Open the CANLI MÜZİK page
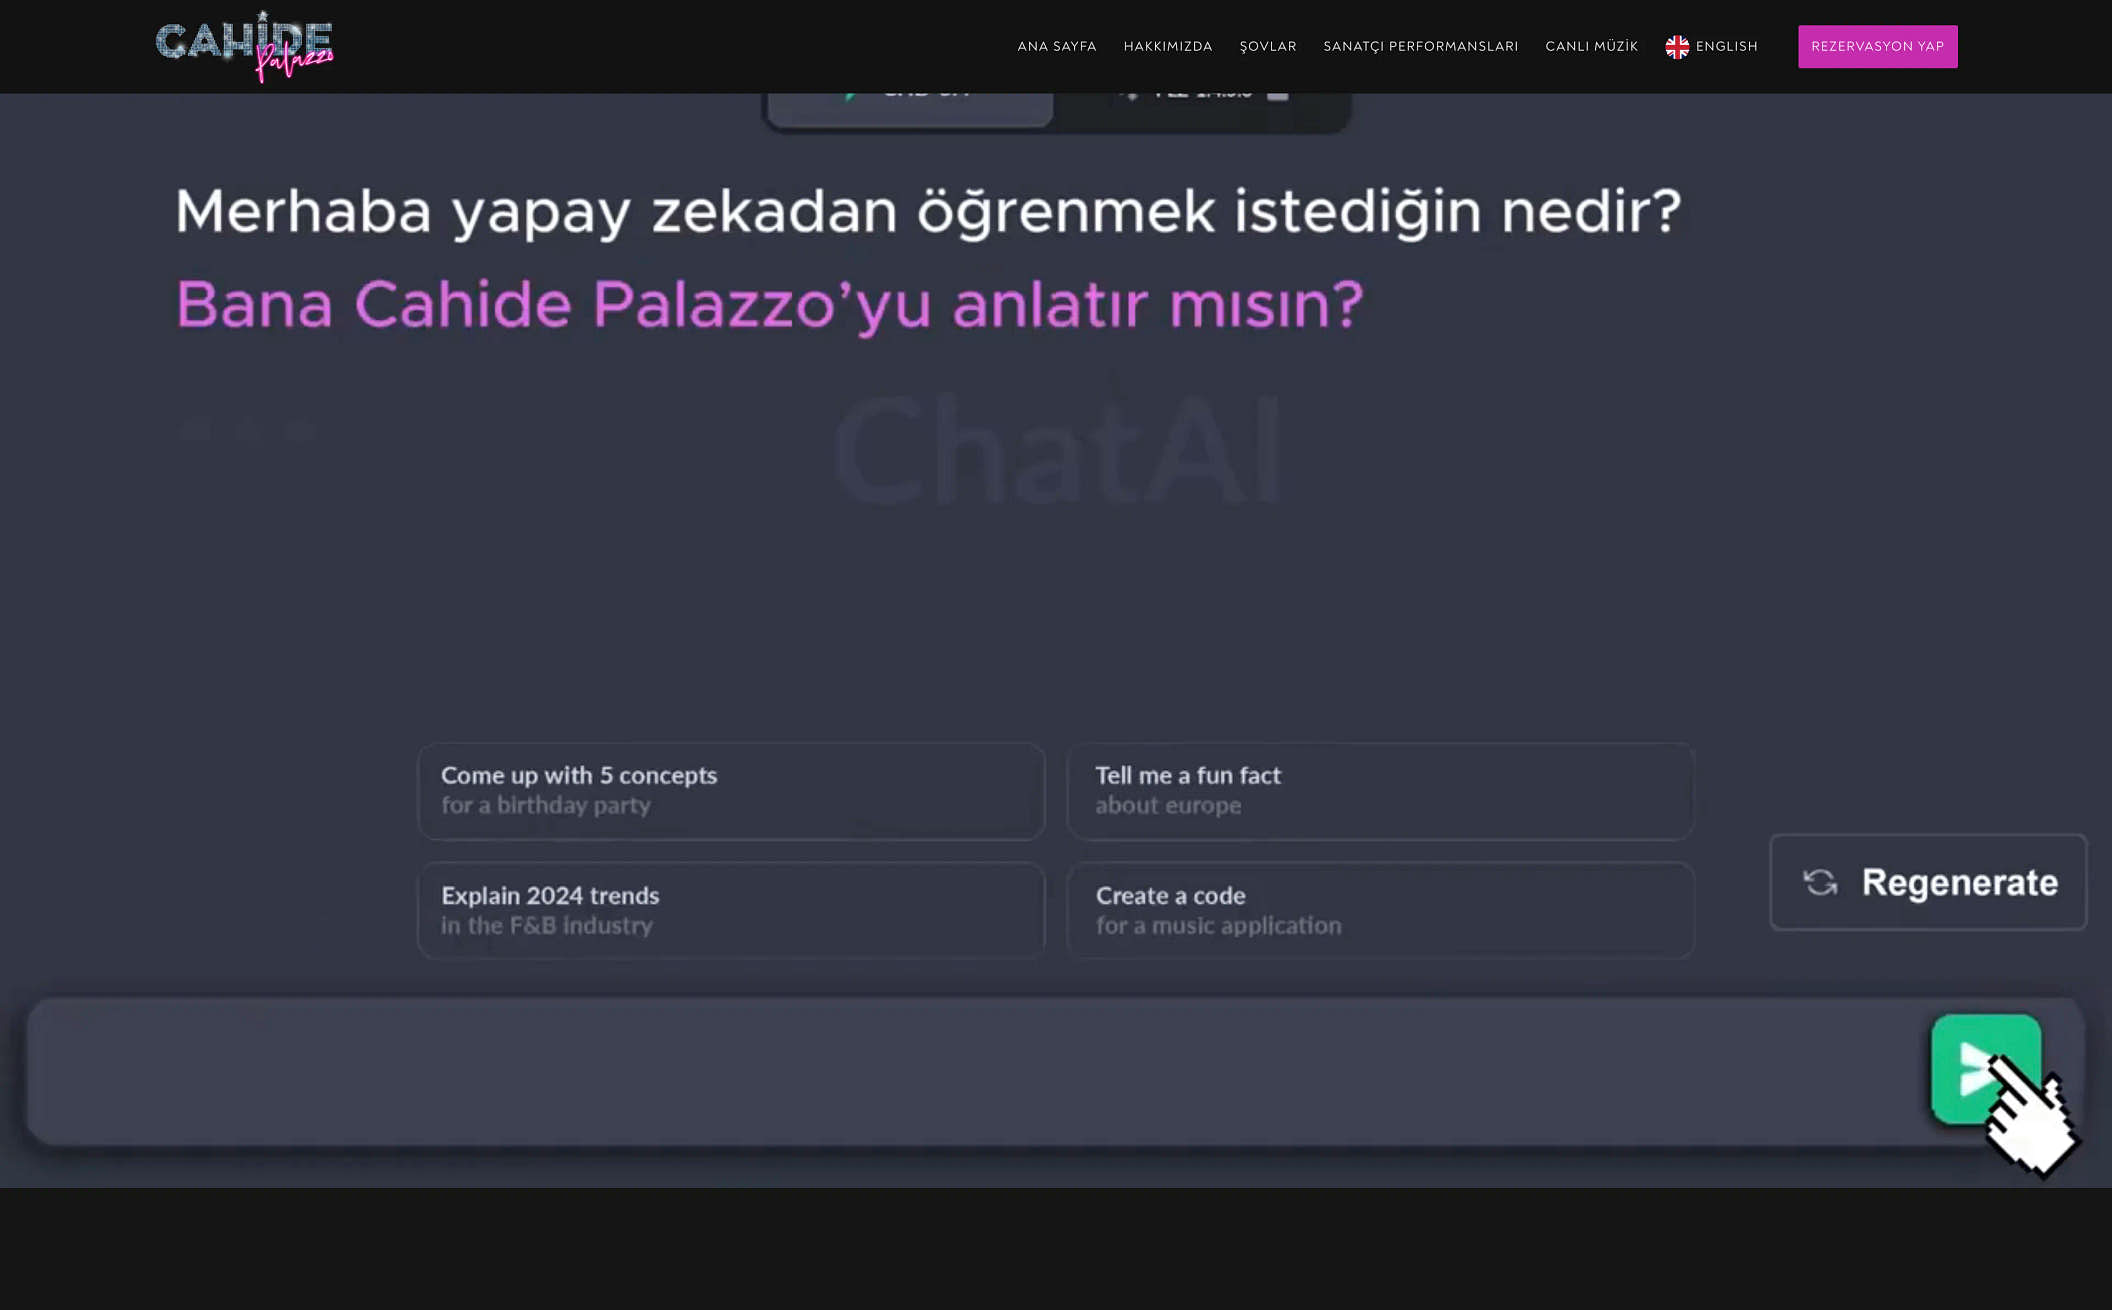 tap(1591, 47)
